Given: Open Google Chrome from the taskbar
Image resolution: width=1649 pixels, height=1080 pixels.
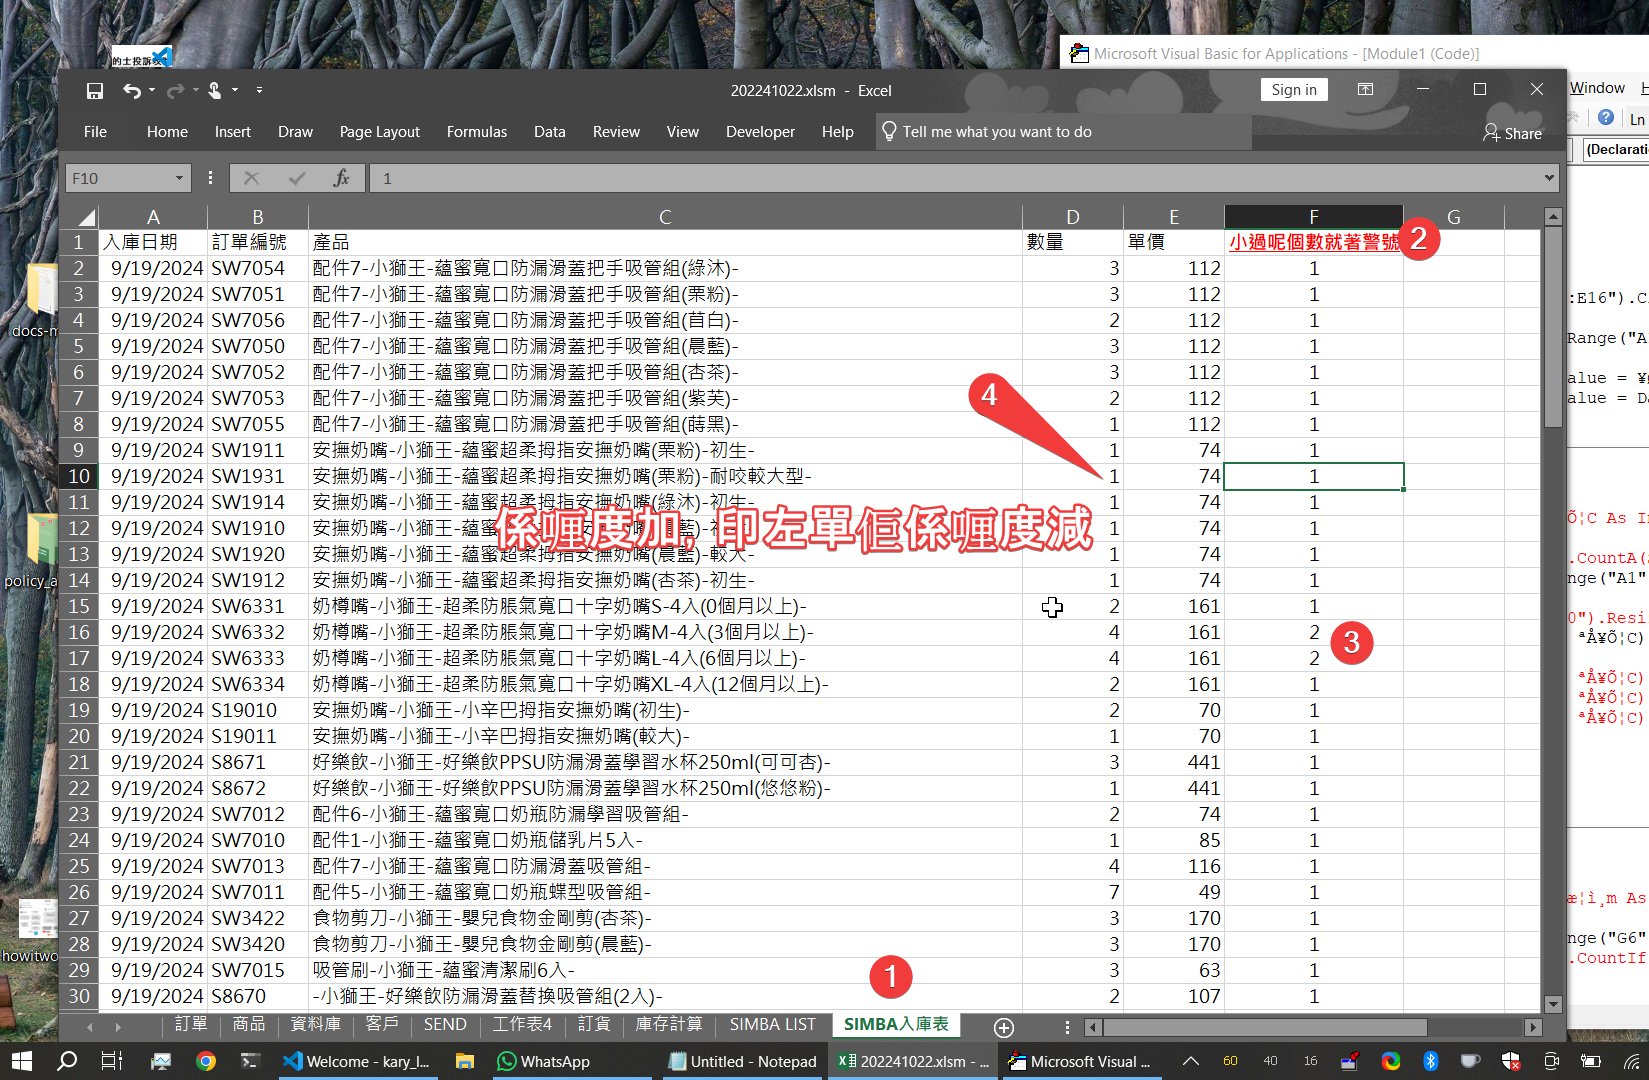Looking at the screenshot, I should (206, 1061).
